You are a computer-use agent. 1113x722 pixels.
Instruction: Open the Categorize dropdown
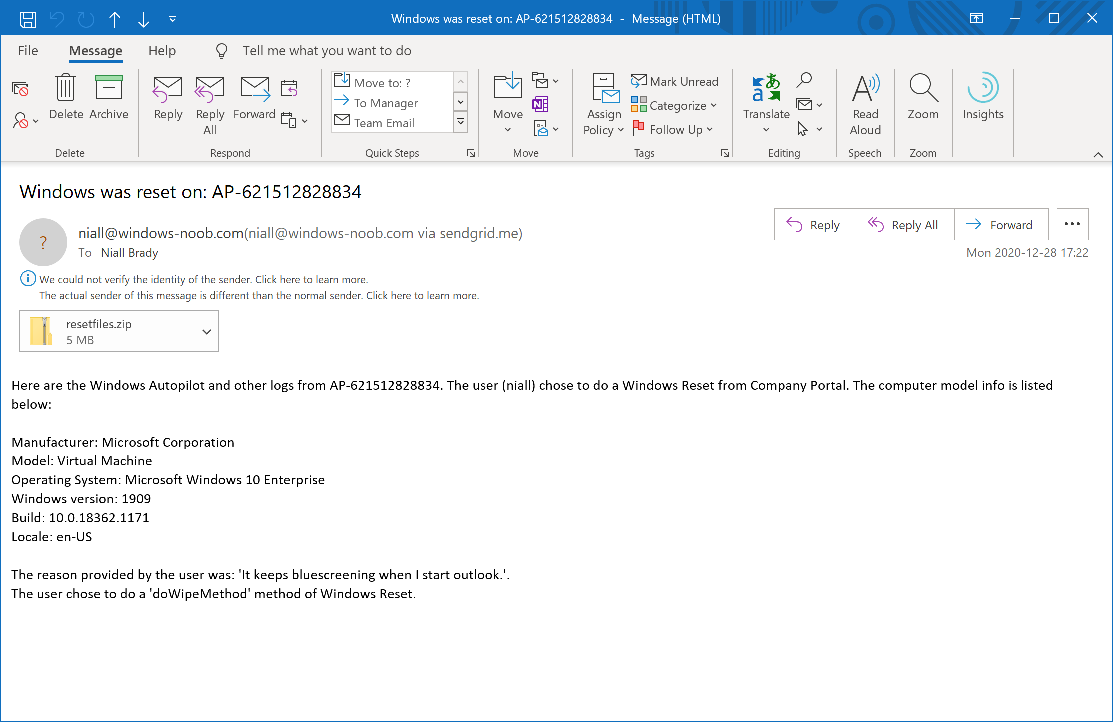tap(674, 105)
